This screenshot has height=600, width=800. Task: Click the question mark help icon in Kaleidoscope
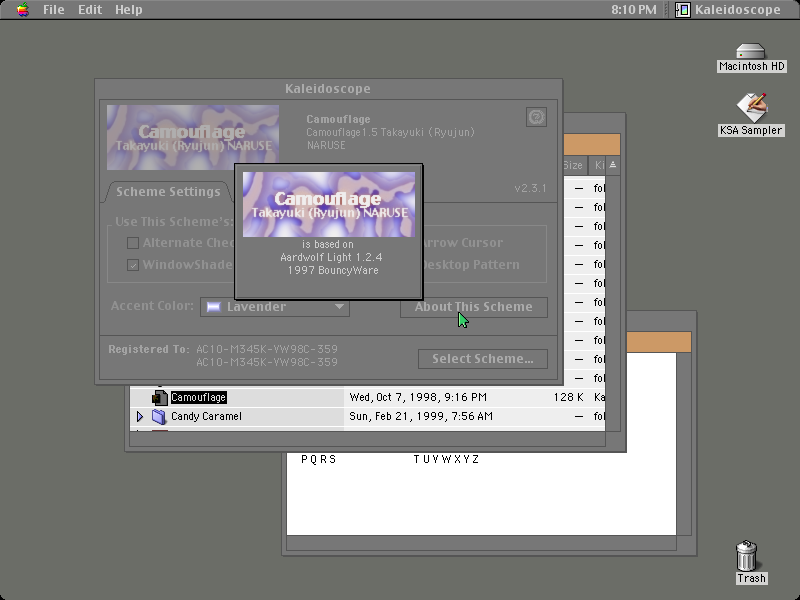[536, 117]
